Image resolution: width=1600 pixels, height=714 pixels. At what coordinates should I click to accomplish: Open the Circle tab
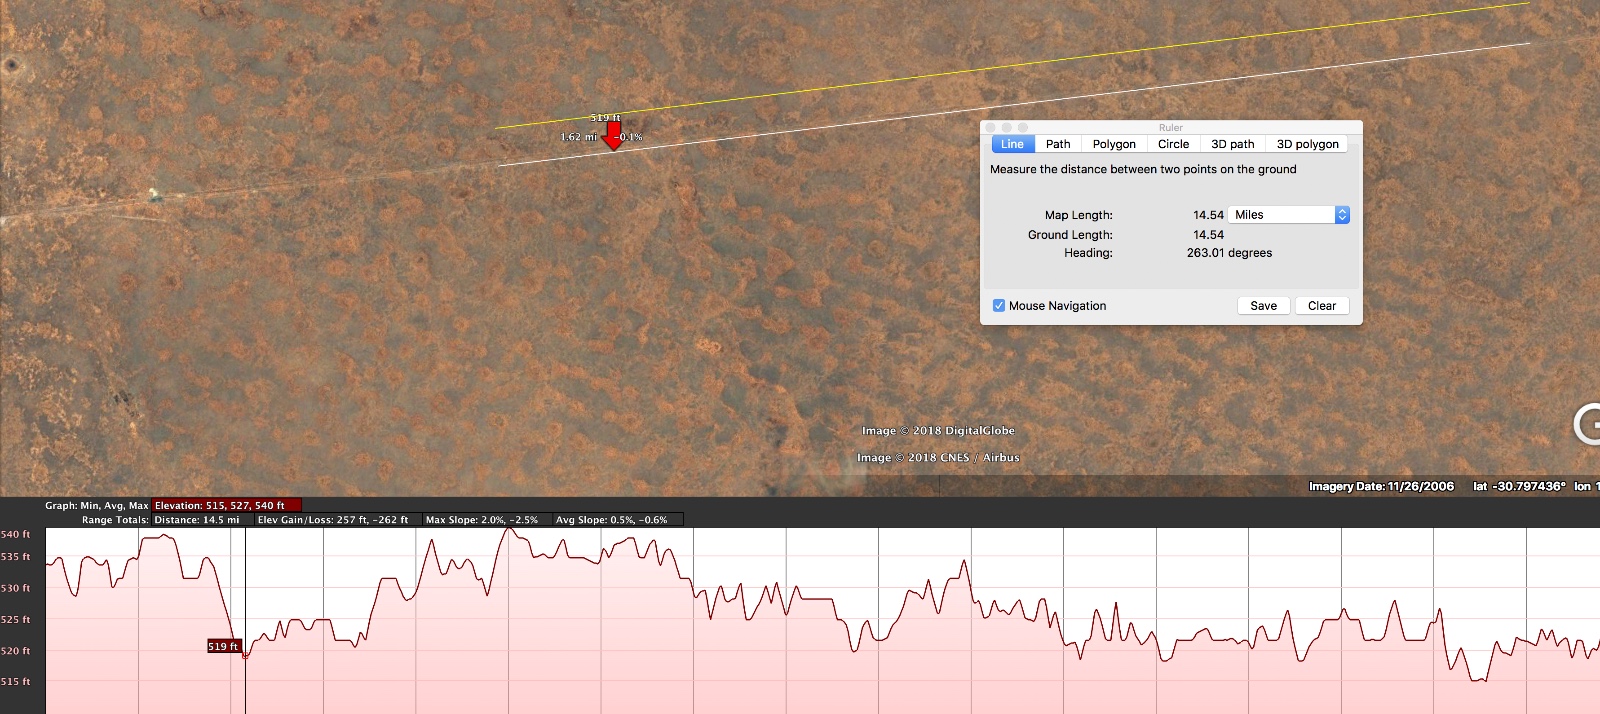(x=1173, y=144)
